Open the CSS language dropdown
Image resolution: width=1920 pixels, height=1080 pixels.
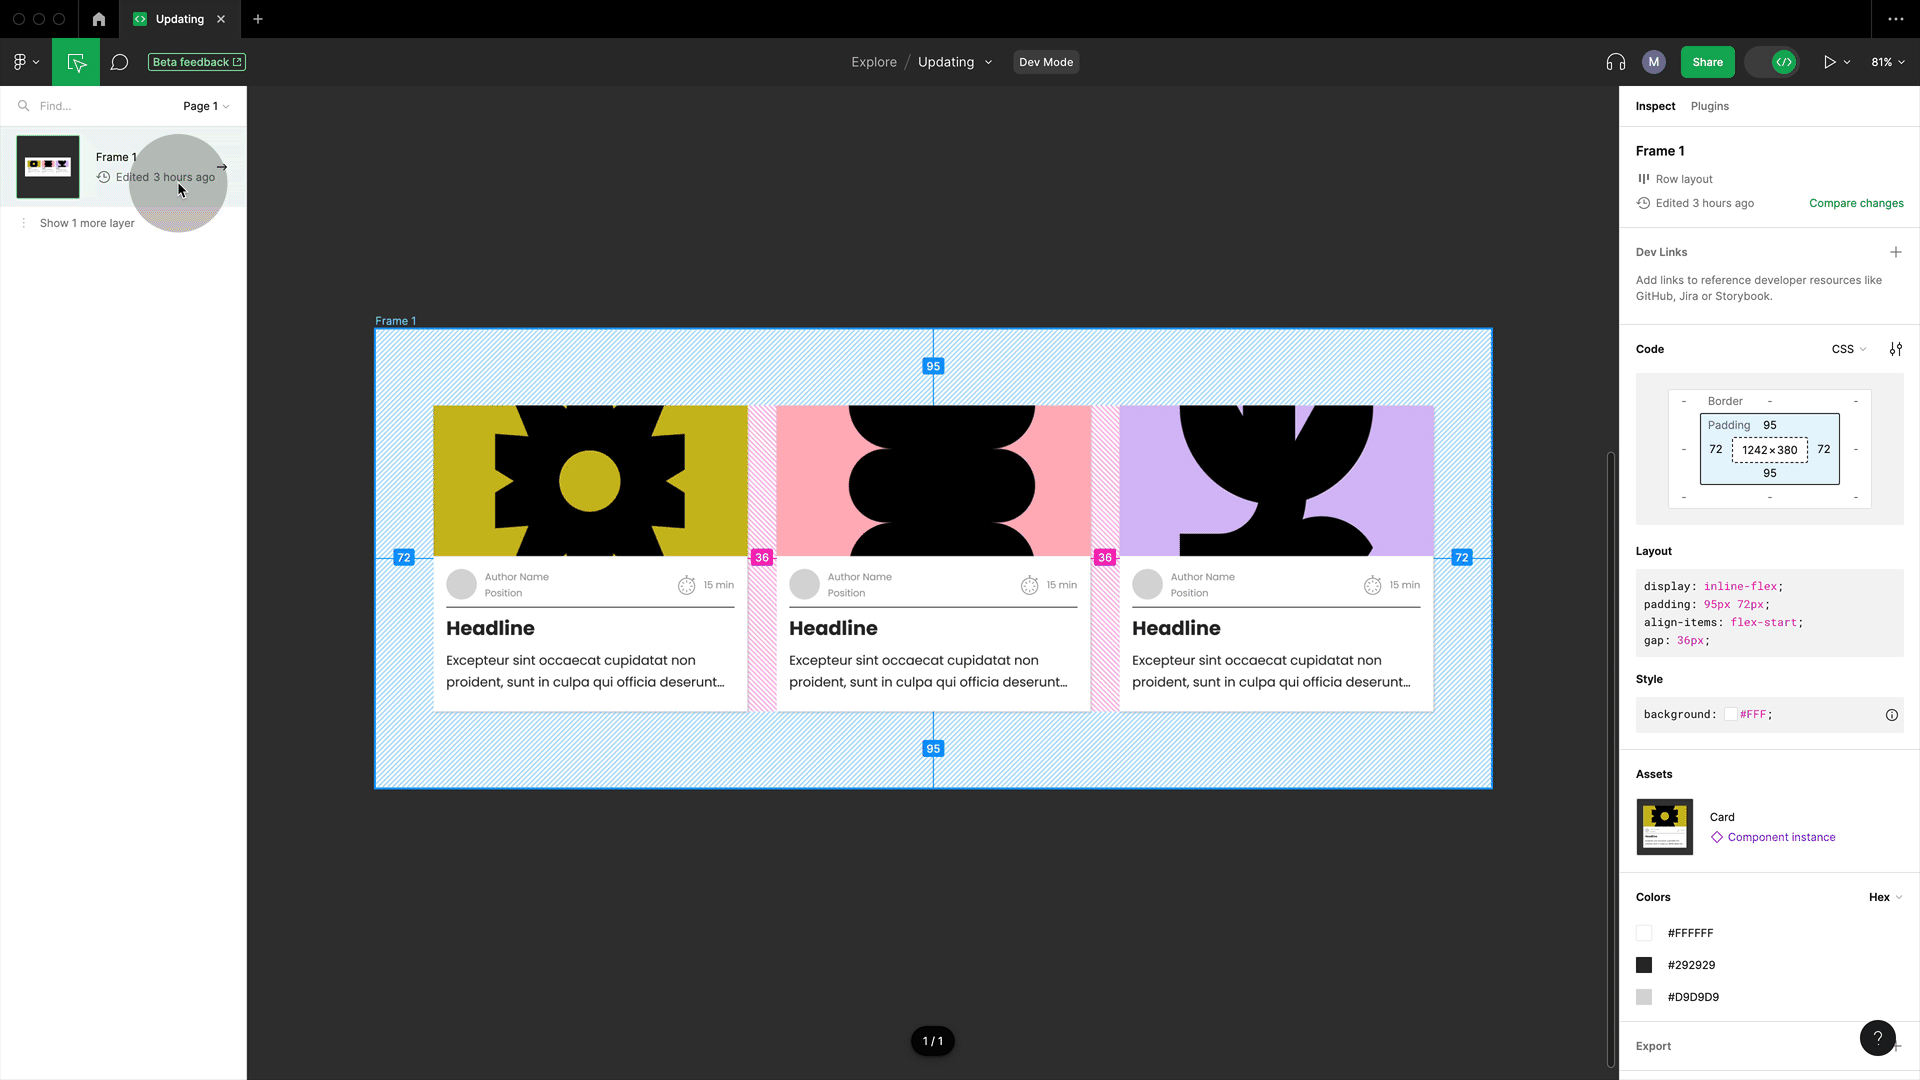coord(1849,349)
